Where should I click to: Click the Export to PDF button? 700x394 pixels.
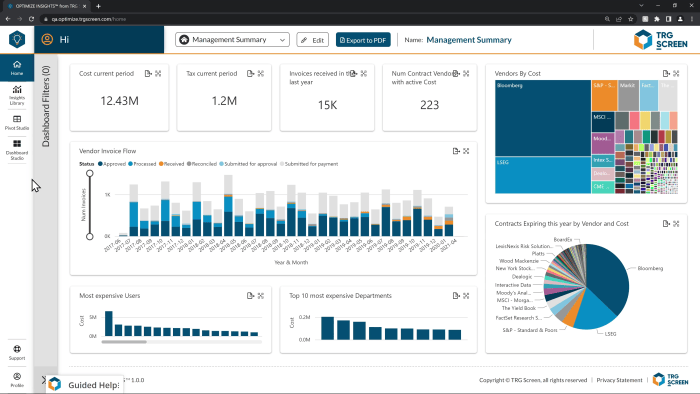pyautogui.click(x=363, y=40)
